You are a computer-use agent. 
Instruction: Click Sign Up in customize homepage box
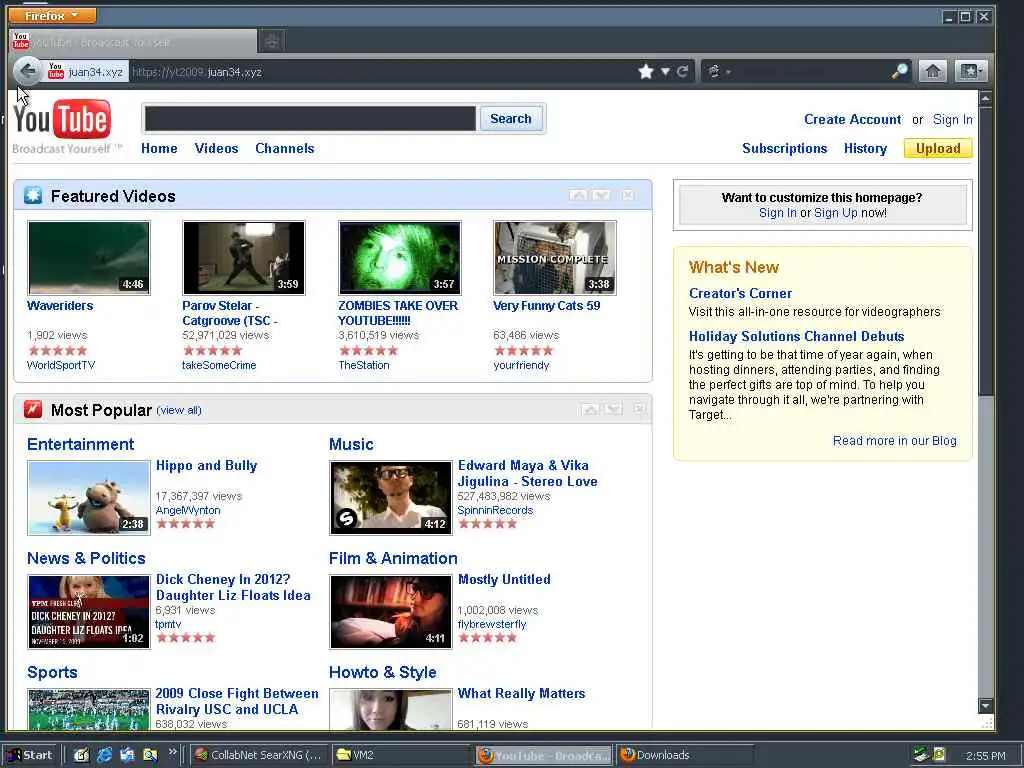835,213
